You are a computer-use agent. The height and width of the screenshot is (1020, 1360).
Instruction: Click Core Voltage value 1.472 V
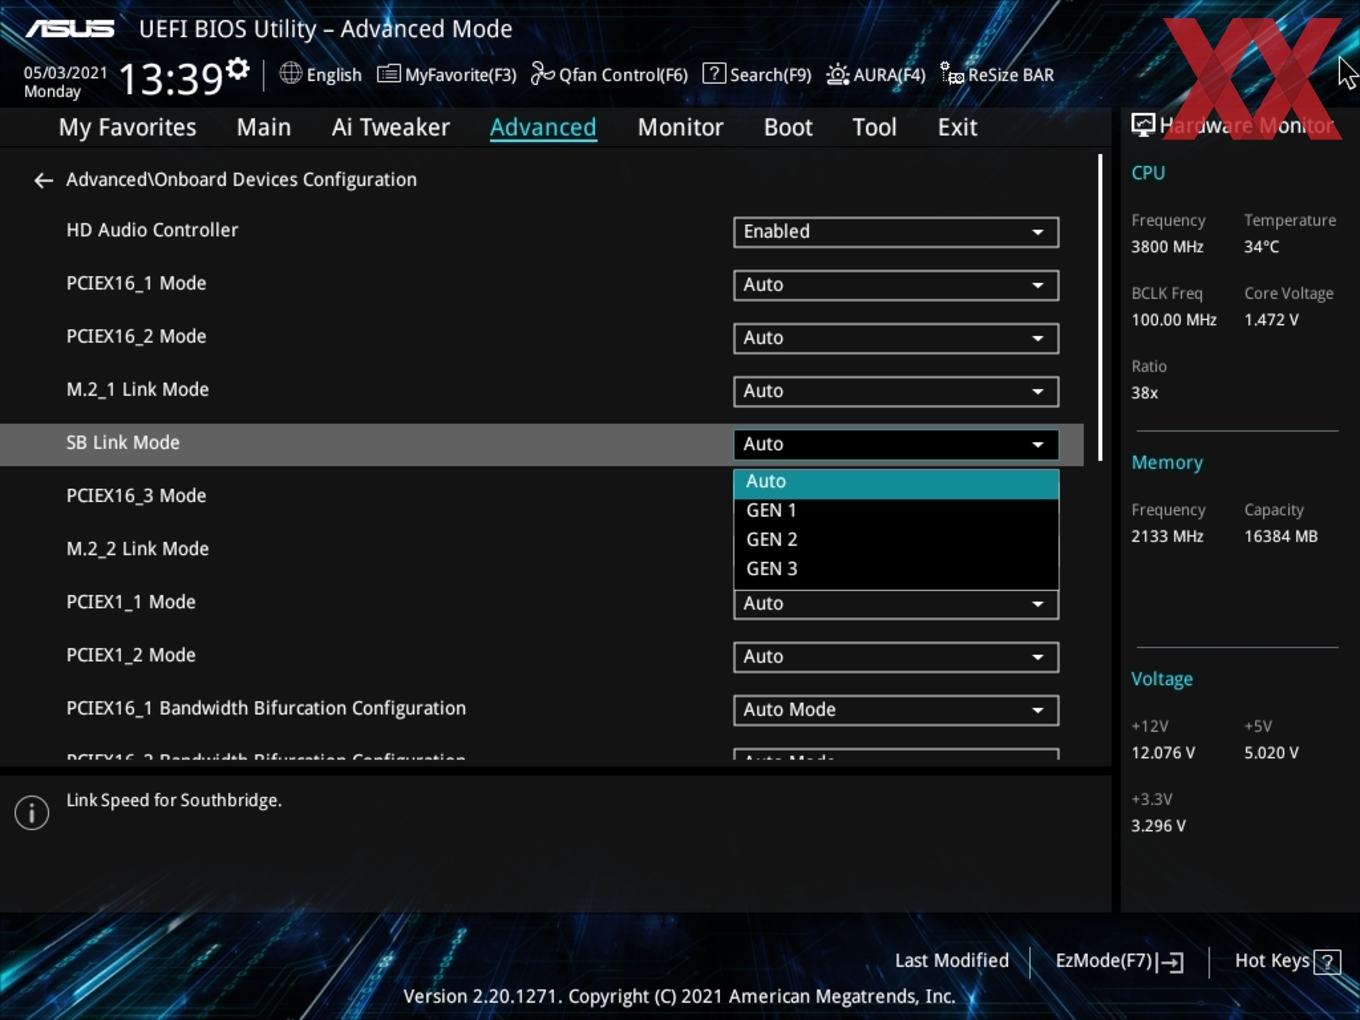[1271, 320]
